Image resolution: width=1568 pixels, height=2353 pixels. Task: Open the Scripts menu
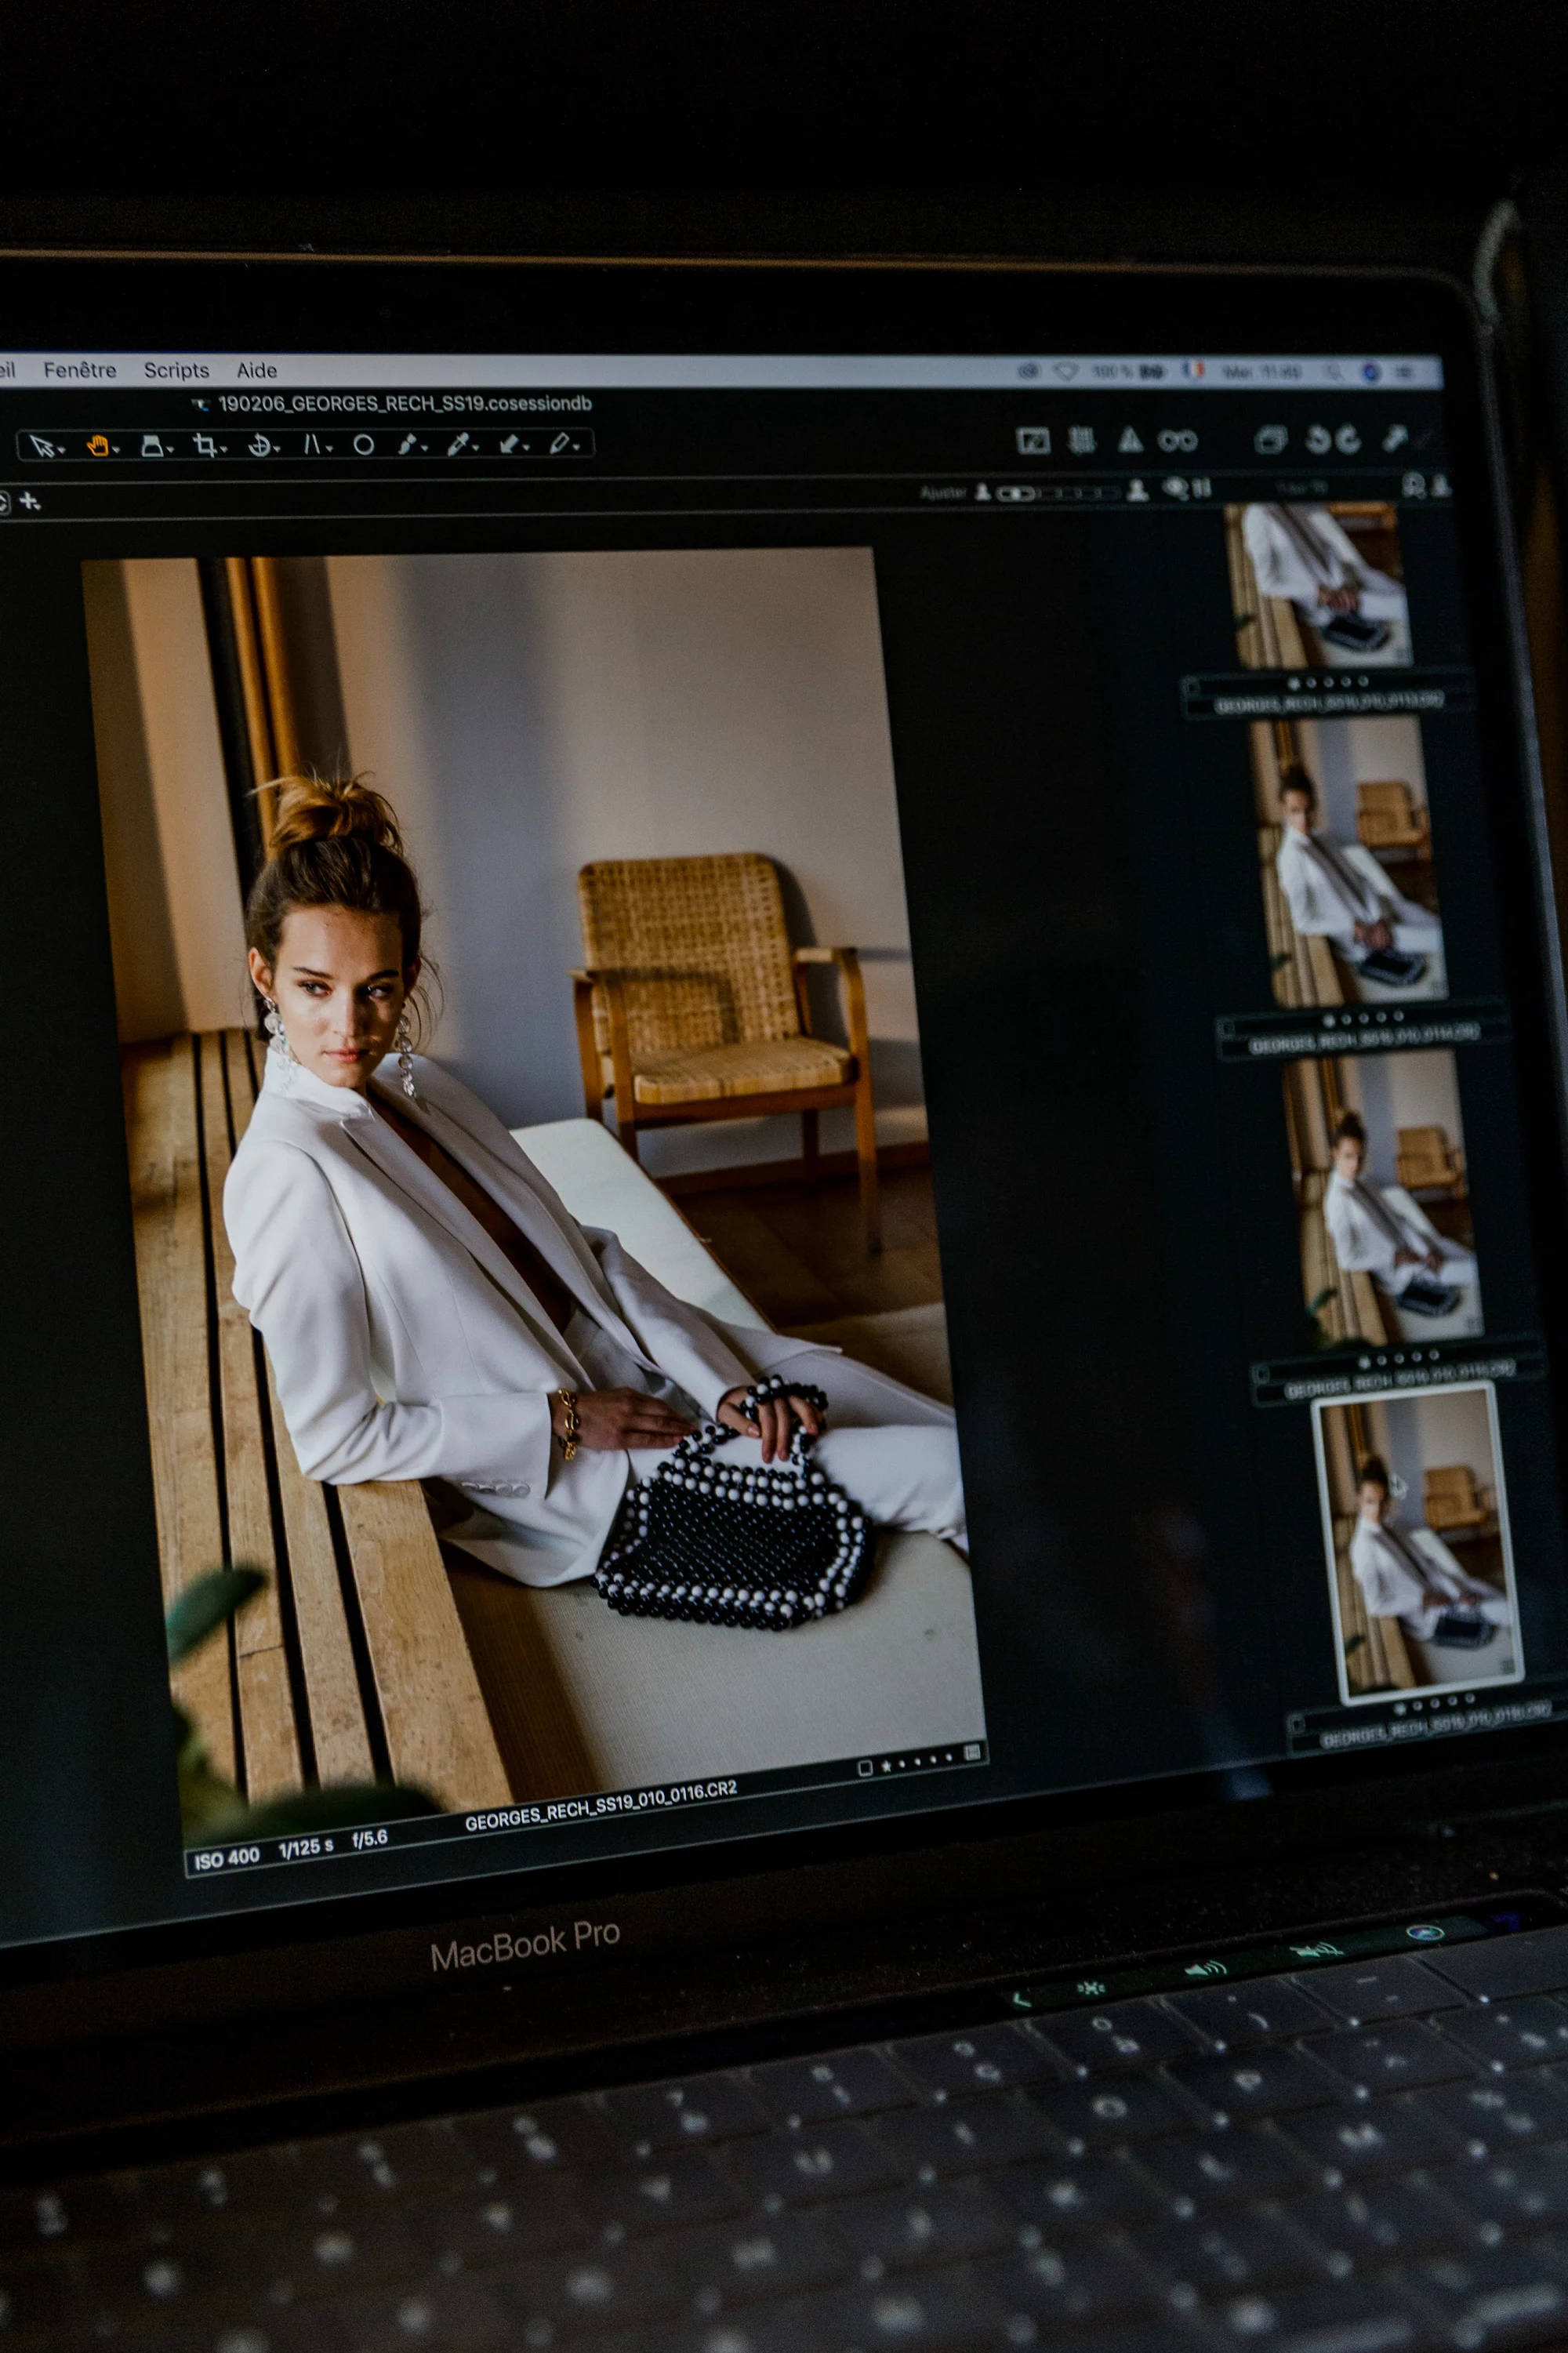[176, 370]
